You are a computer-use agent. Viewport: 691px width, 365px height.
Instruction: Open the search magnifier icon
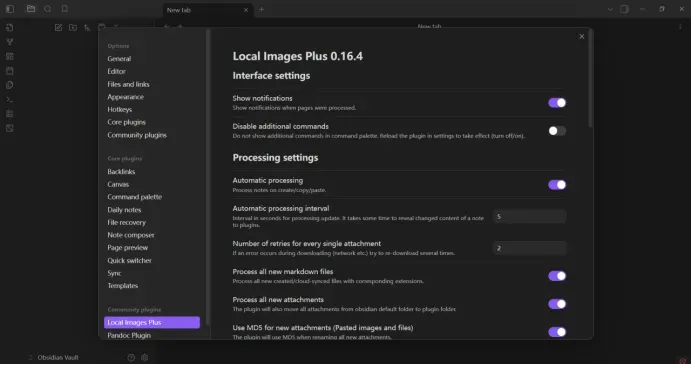click(48, 9)
